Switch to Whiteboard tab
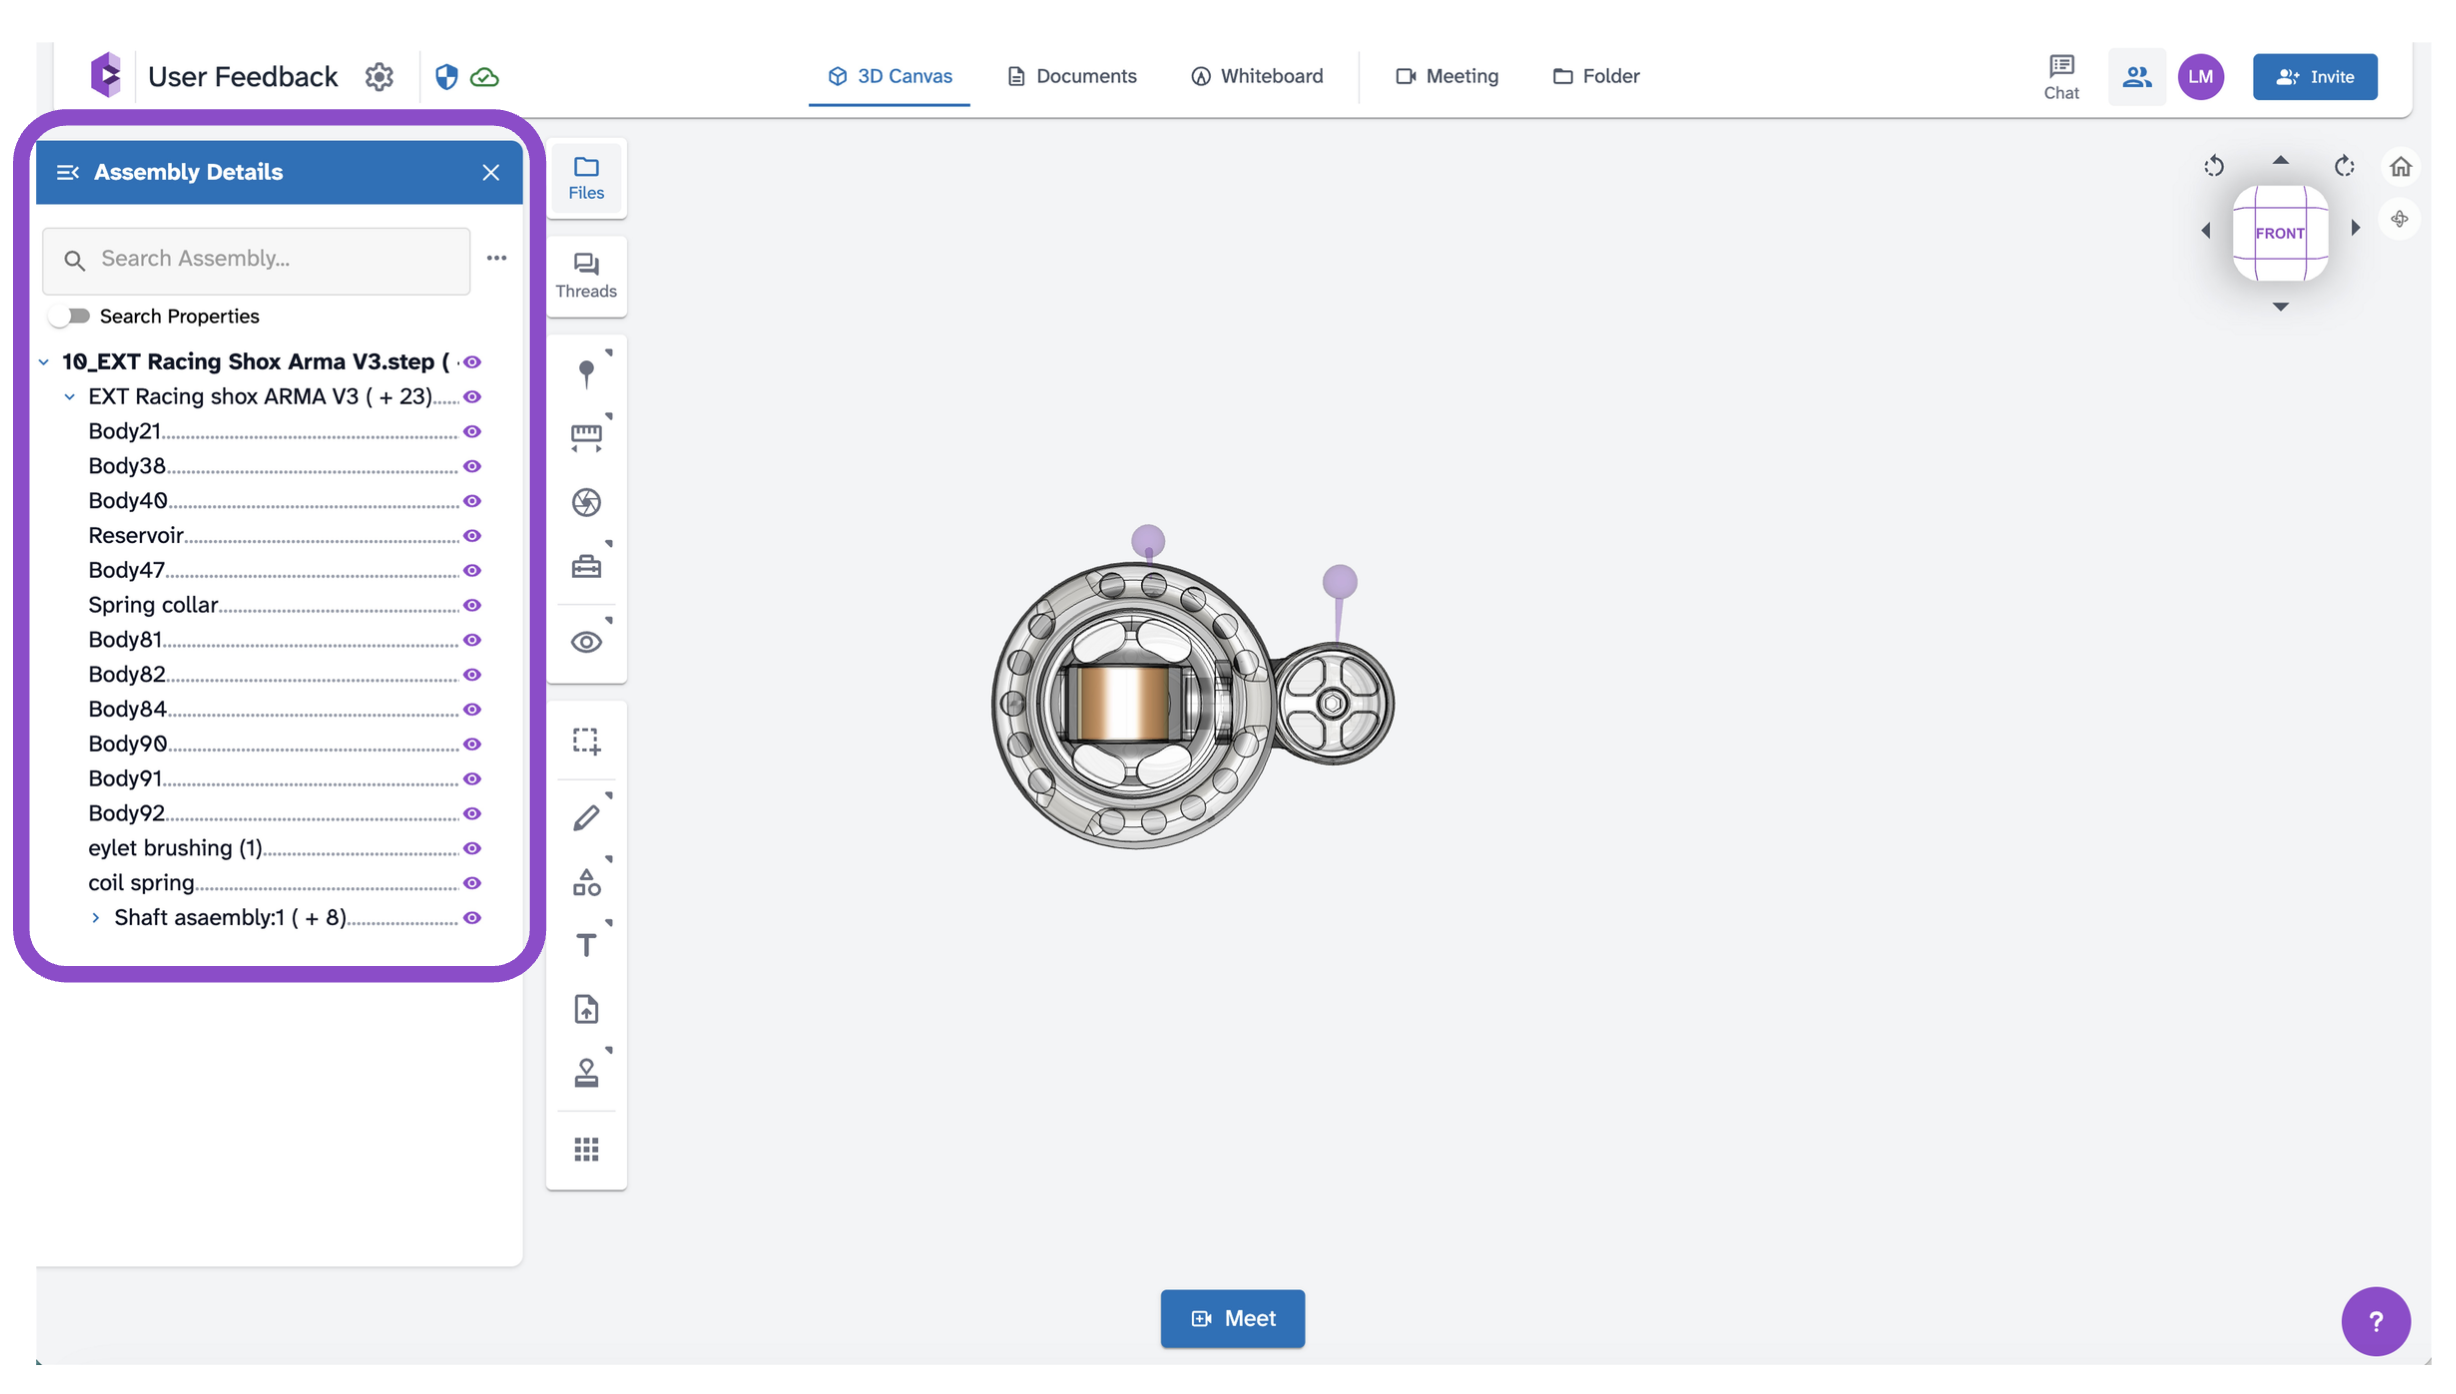Image resolution: width=2456 pixels, height=1394 pixels. (x=1256, y=76)
